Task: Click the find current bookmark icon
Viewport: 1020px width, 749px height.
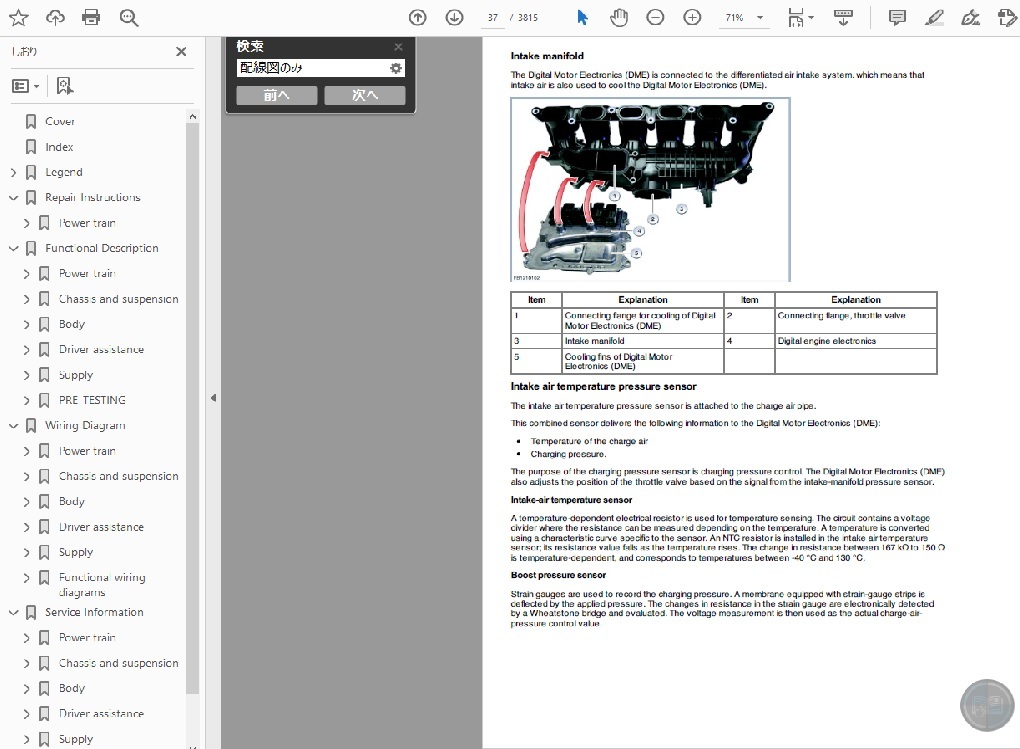Action: tap(65, 86)
